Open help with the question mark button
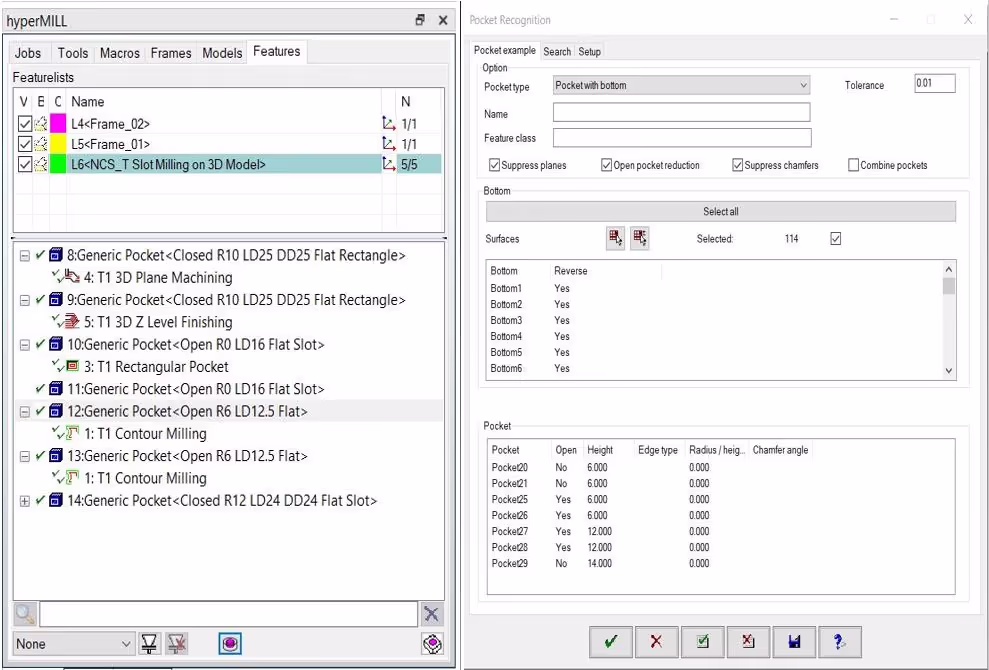Image resolution: width=989 pixels, height=670 pixels. pyautogui.click(x=840, y=642)
